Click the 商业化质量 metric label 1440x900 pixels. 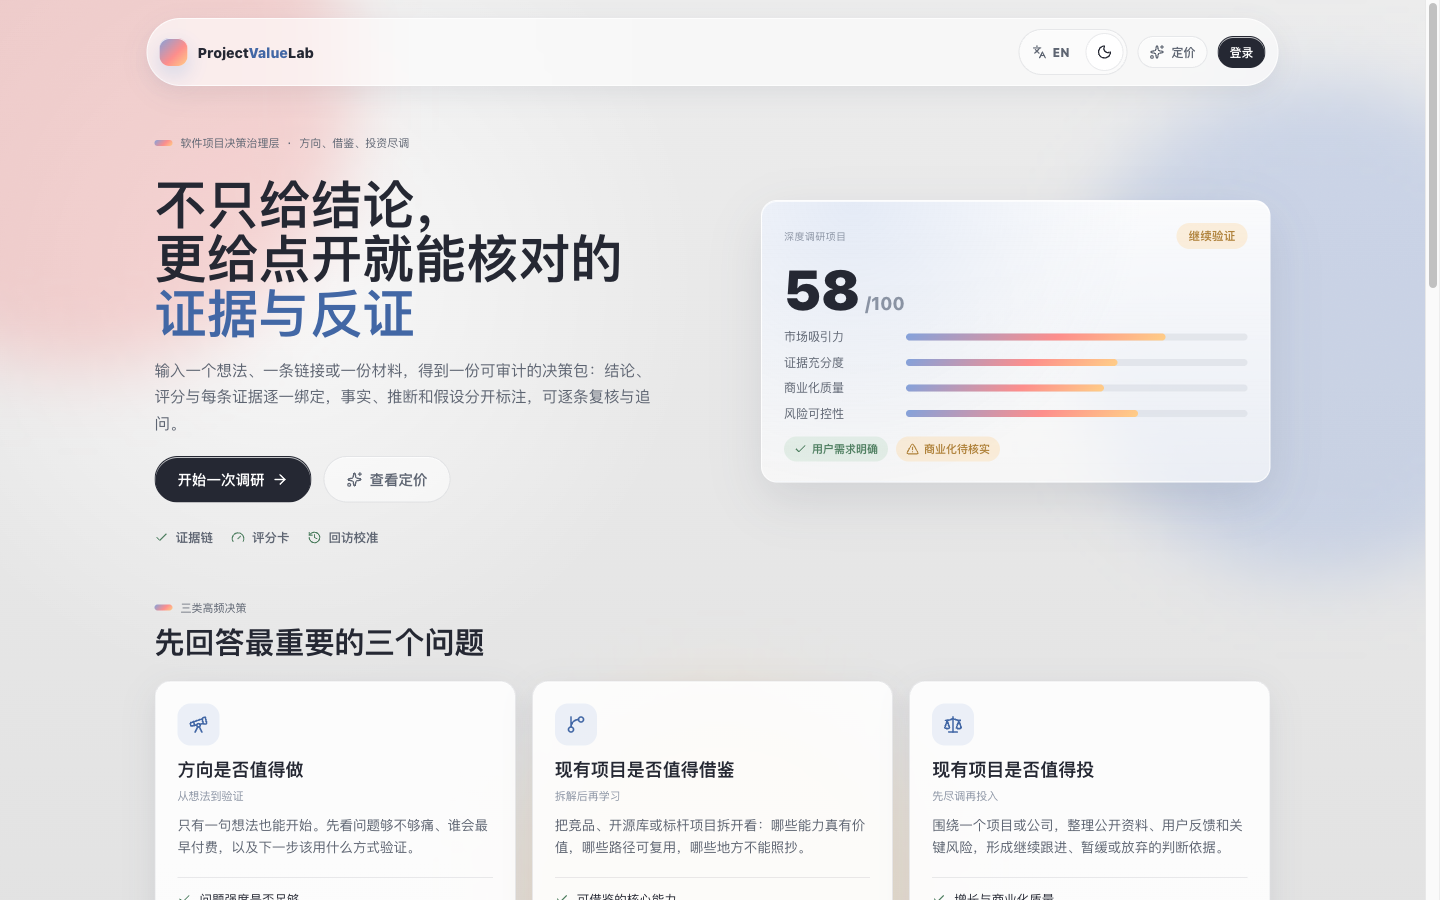tap(814, 388)
